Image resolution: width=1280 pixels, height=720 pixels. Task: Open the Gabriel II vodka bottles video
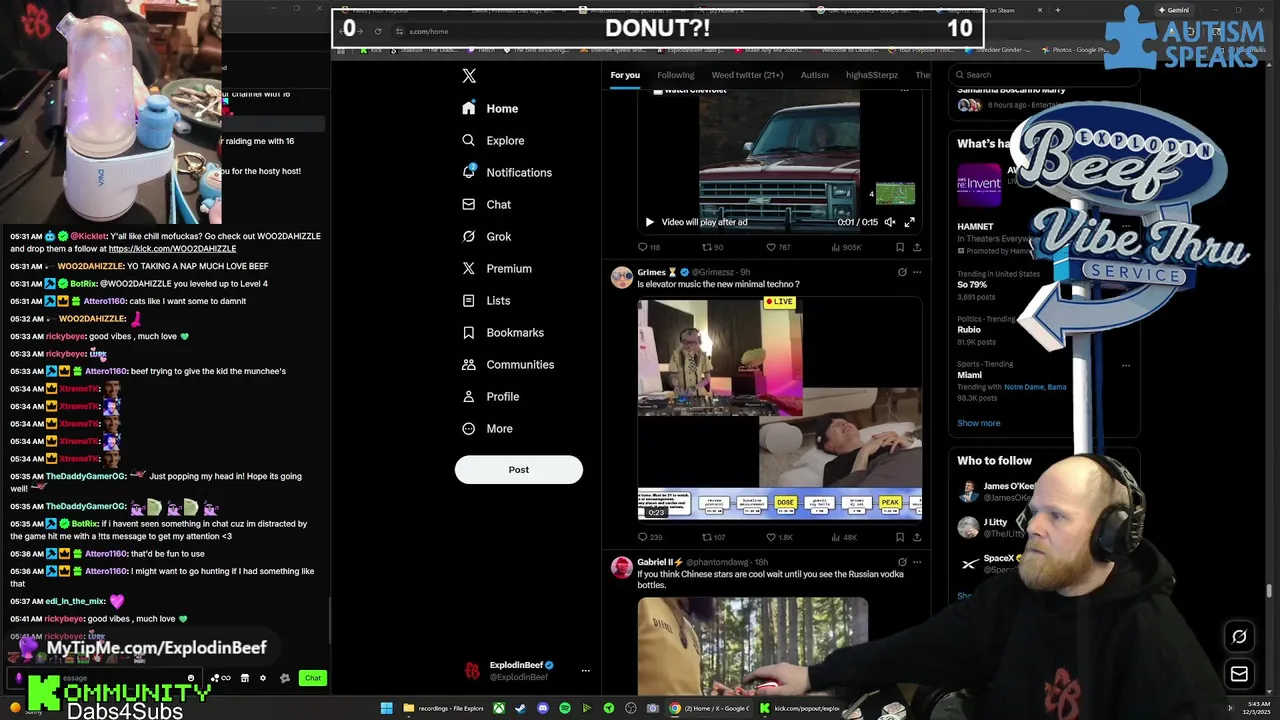tap(753, 646)
